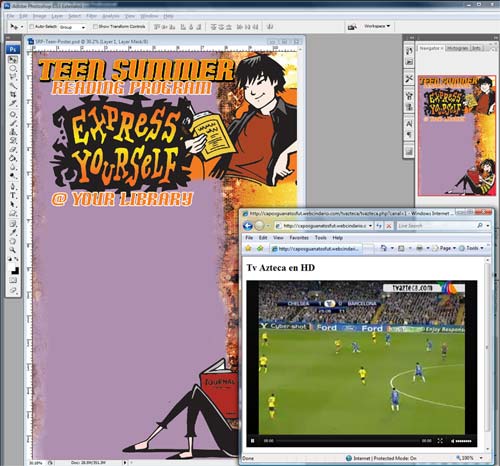Select the Horizontal Type tool
The height and width of the screenshot is (466, 500).
click(13, 195)
